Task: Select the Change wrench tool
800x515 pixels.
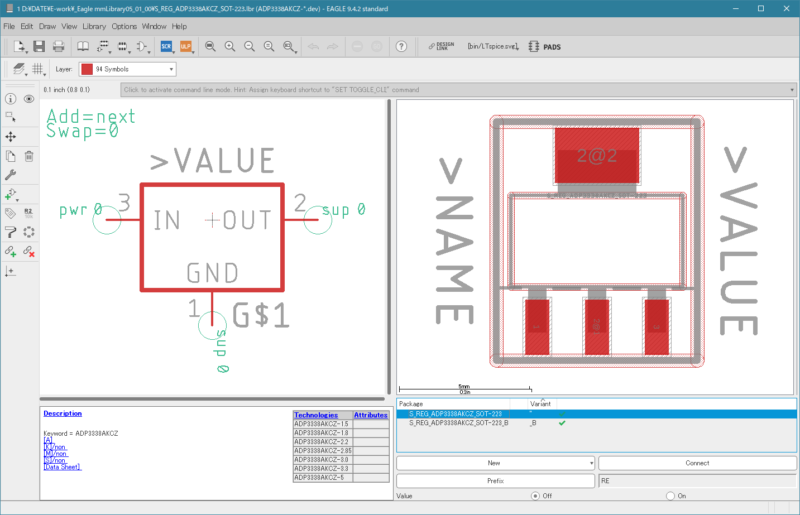Action: [x=11, y=175]
